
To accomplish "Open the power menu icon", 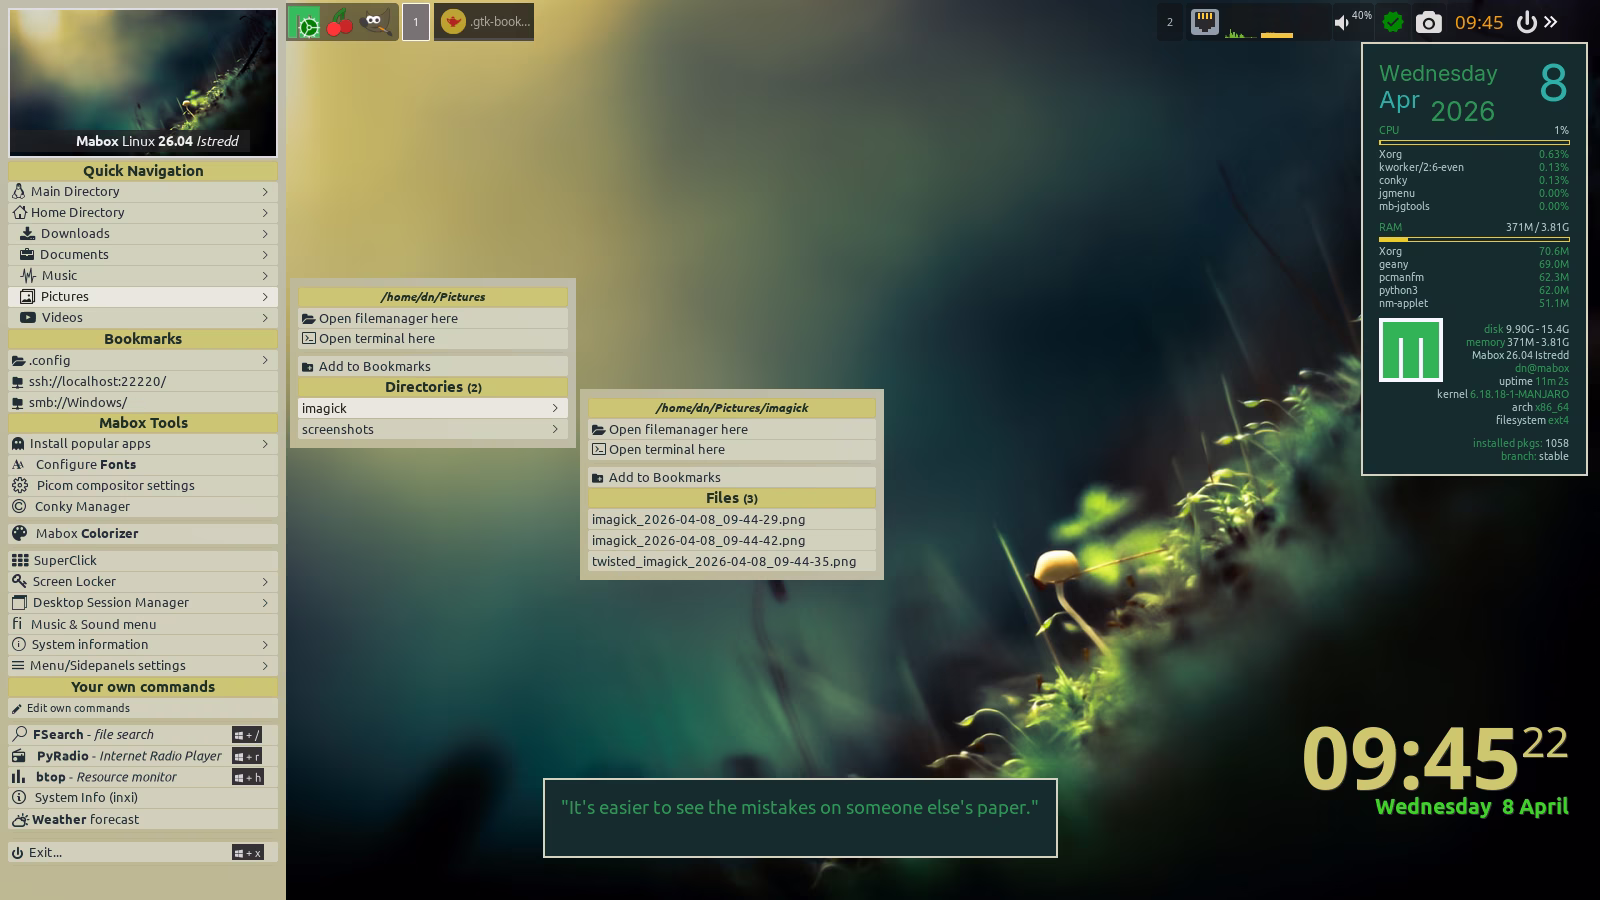I will 1525,22.
